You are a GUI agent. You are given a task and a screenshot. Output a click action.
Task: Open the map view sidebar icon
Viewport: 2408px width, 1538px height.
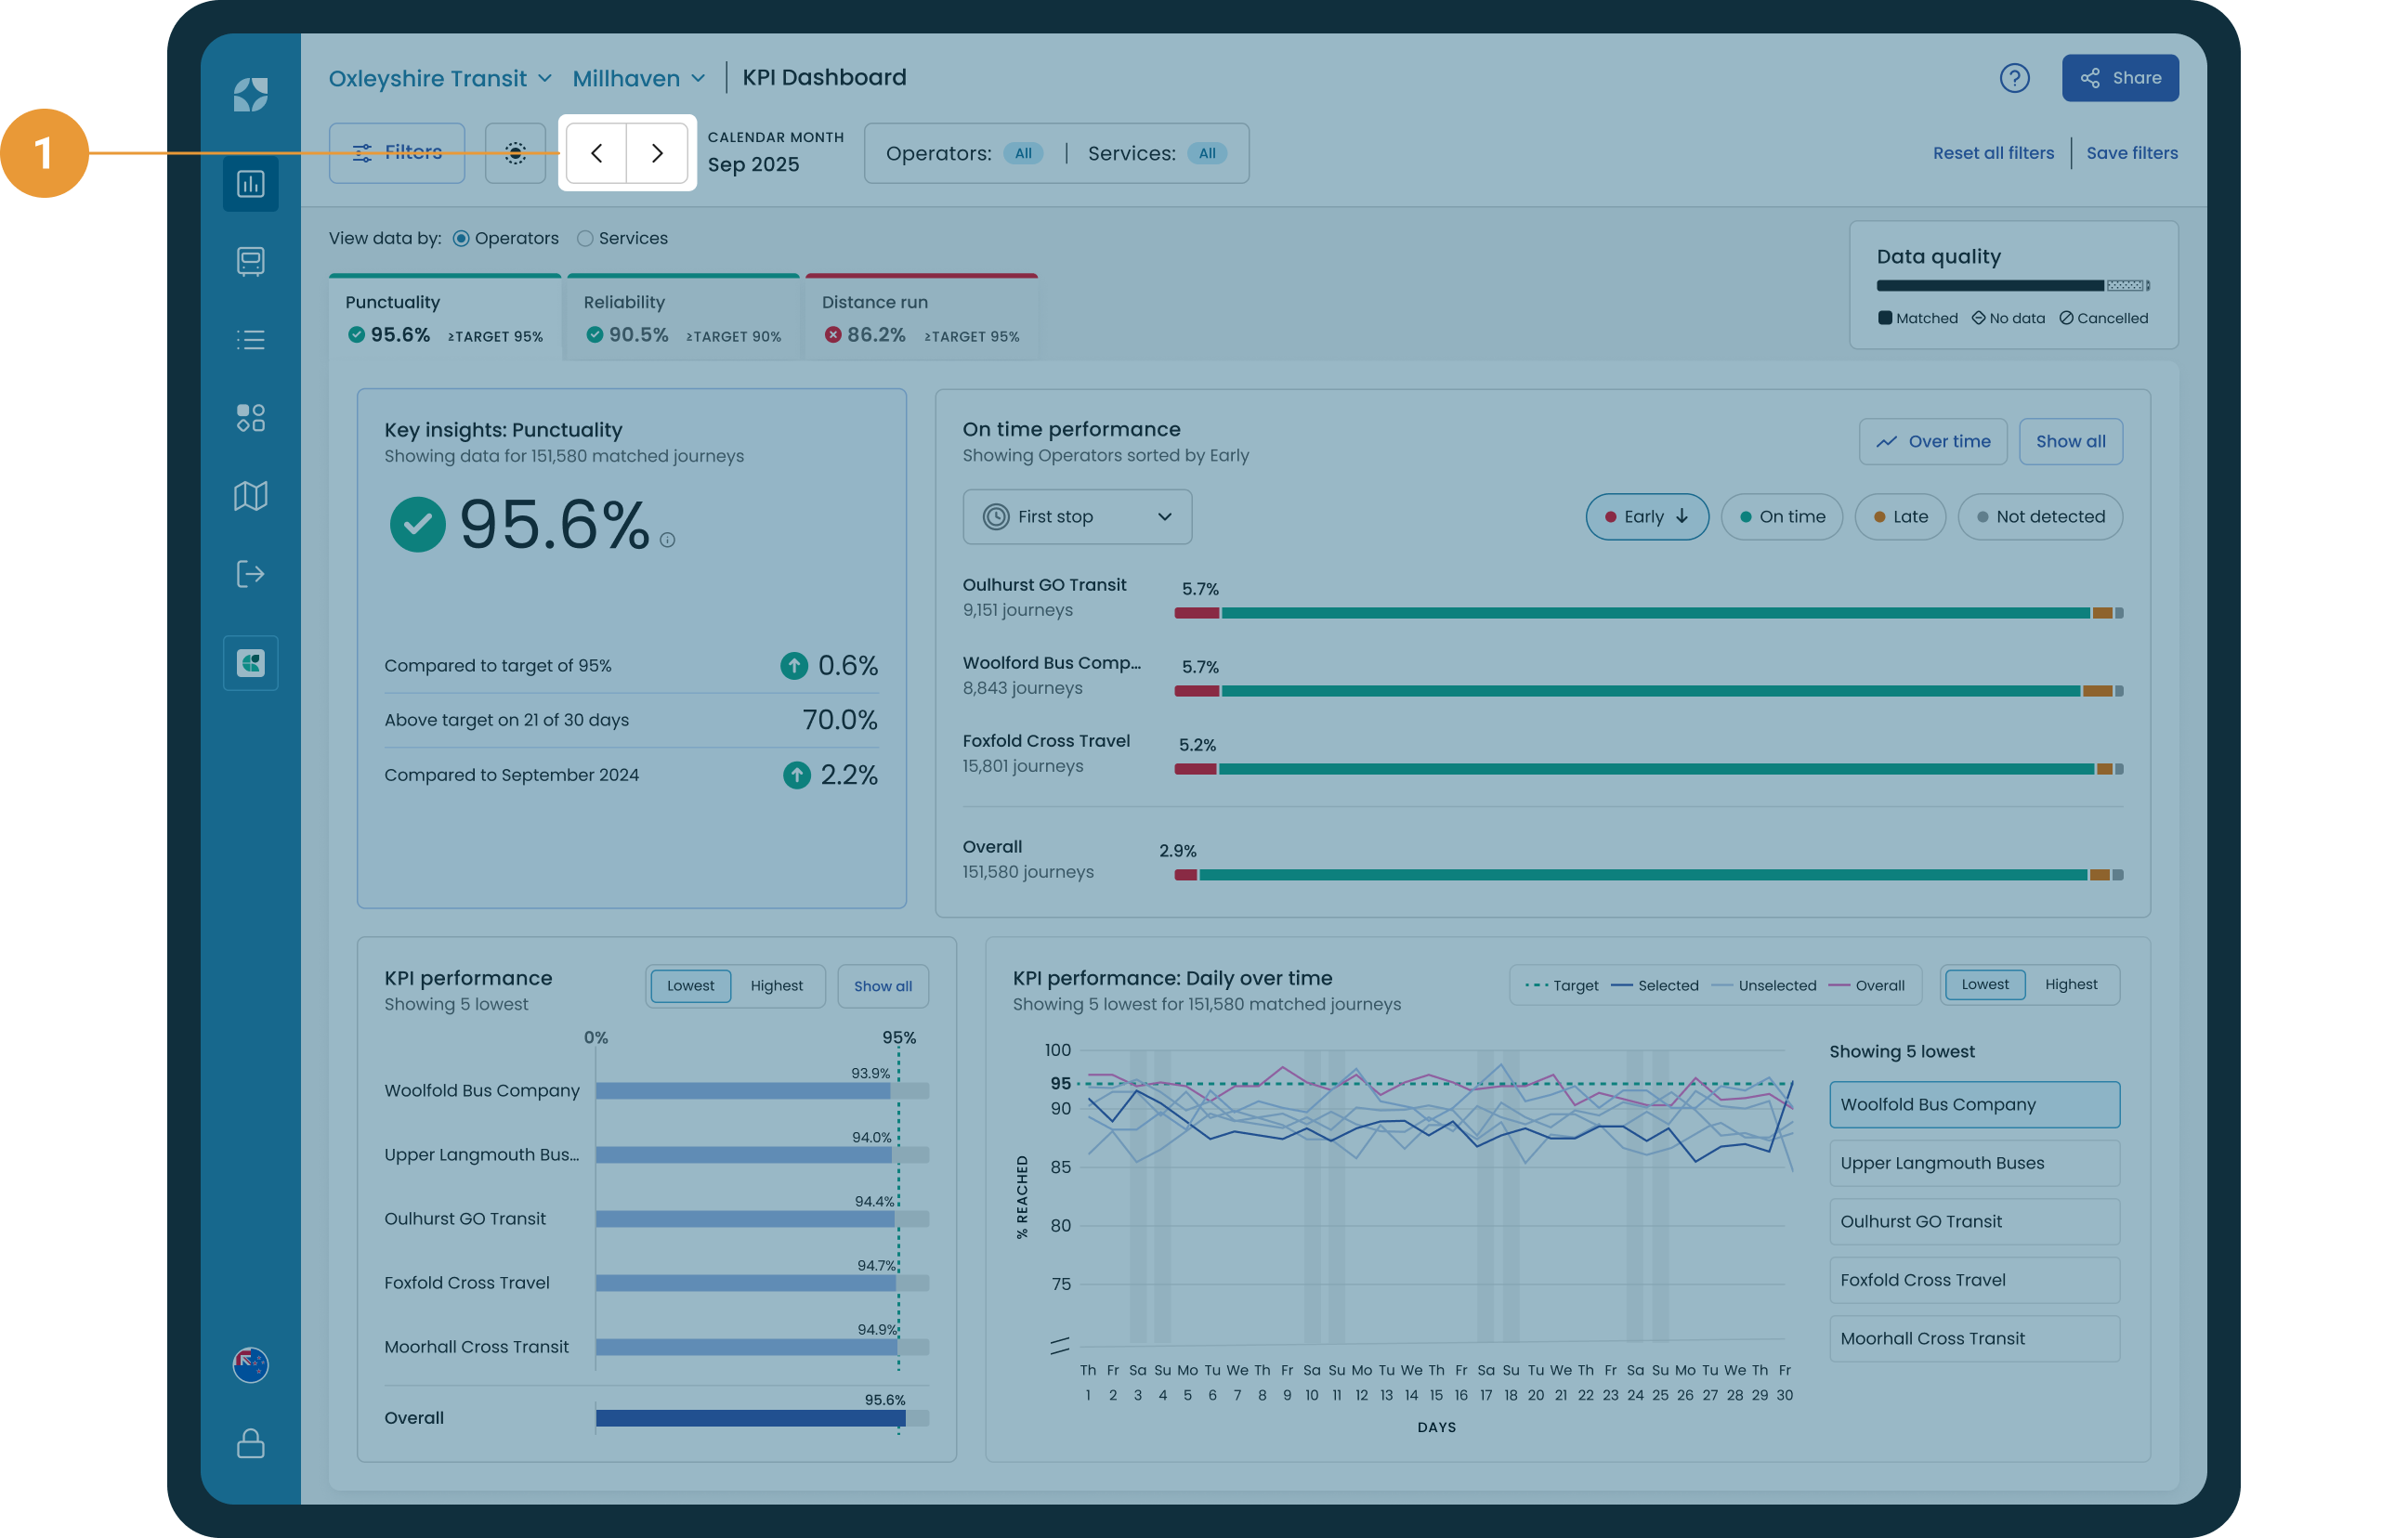click(x=250, y=496)
